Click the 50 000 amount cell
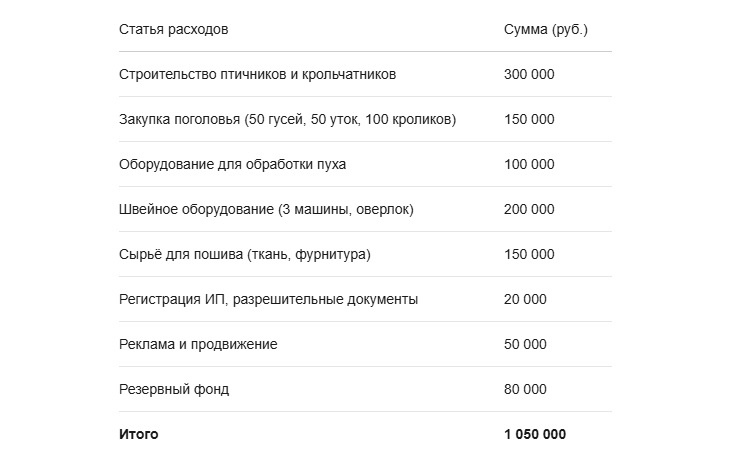Screen dimensions: 742x473 point(525,344)
